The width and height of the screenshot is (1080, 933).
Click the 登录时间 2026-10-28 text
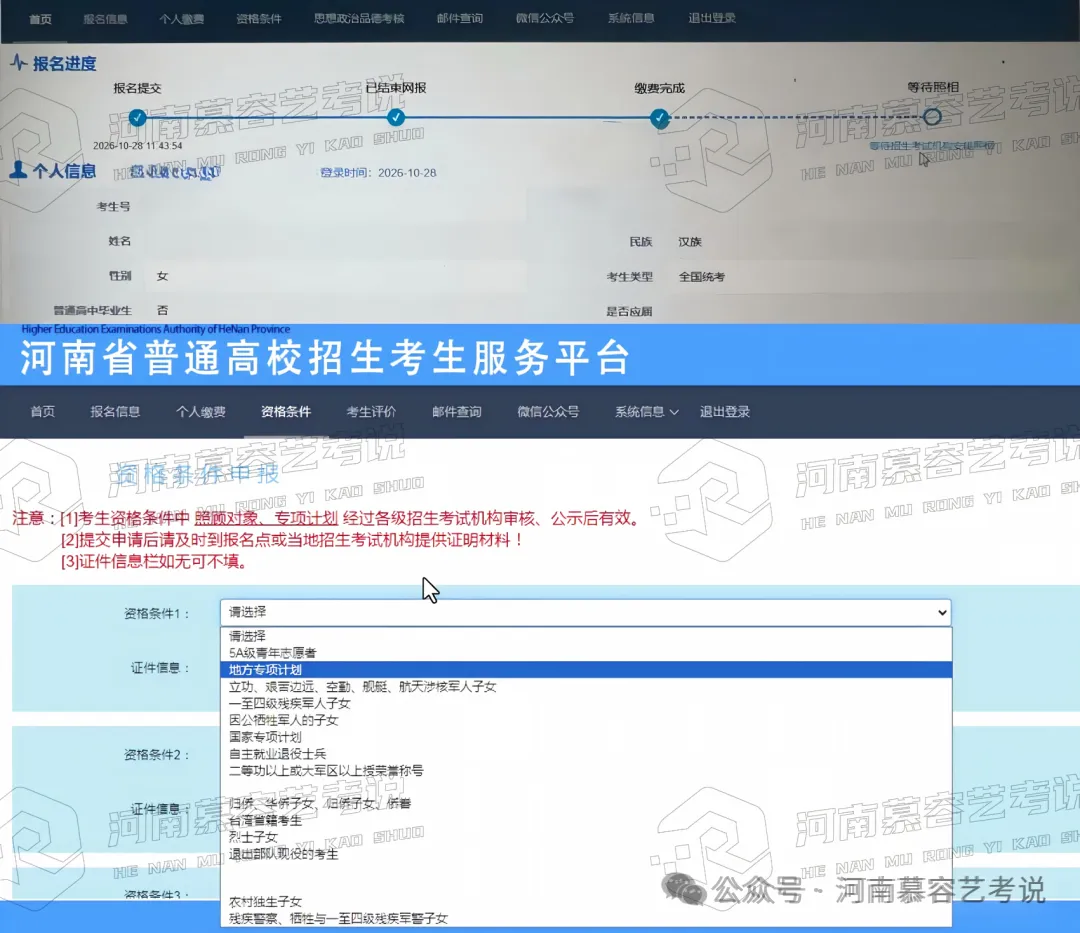click(x=378, y=173)
